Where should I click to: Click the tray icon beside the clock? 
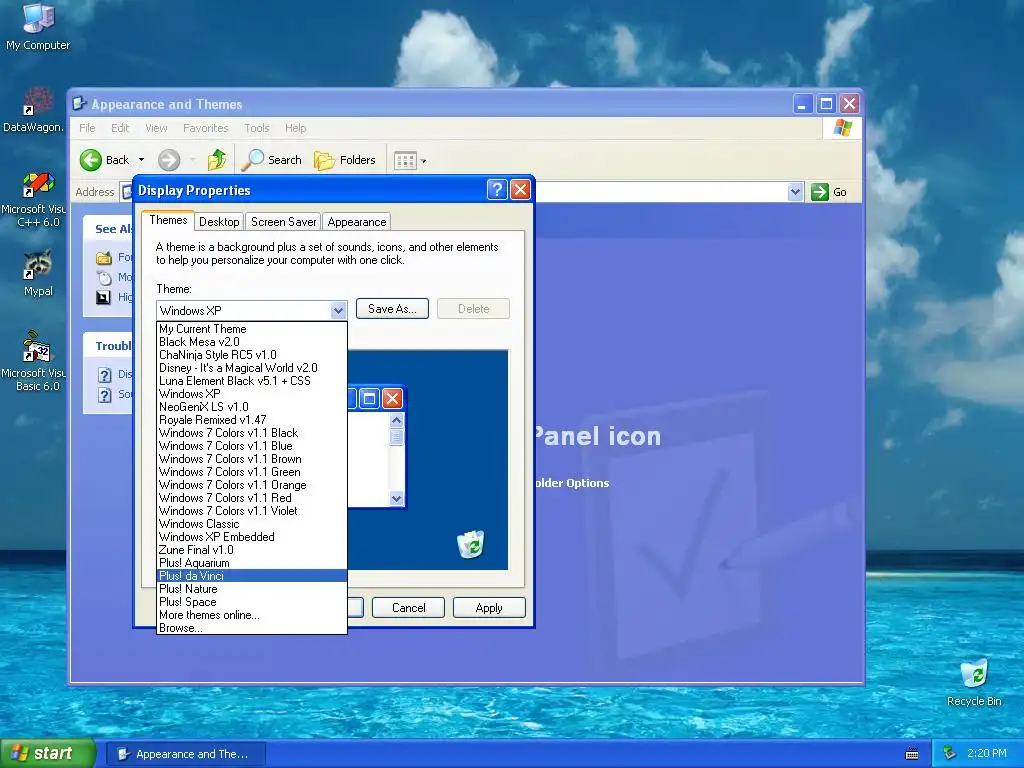(x=950, y=754)
